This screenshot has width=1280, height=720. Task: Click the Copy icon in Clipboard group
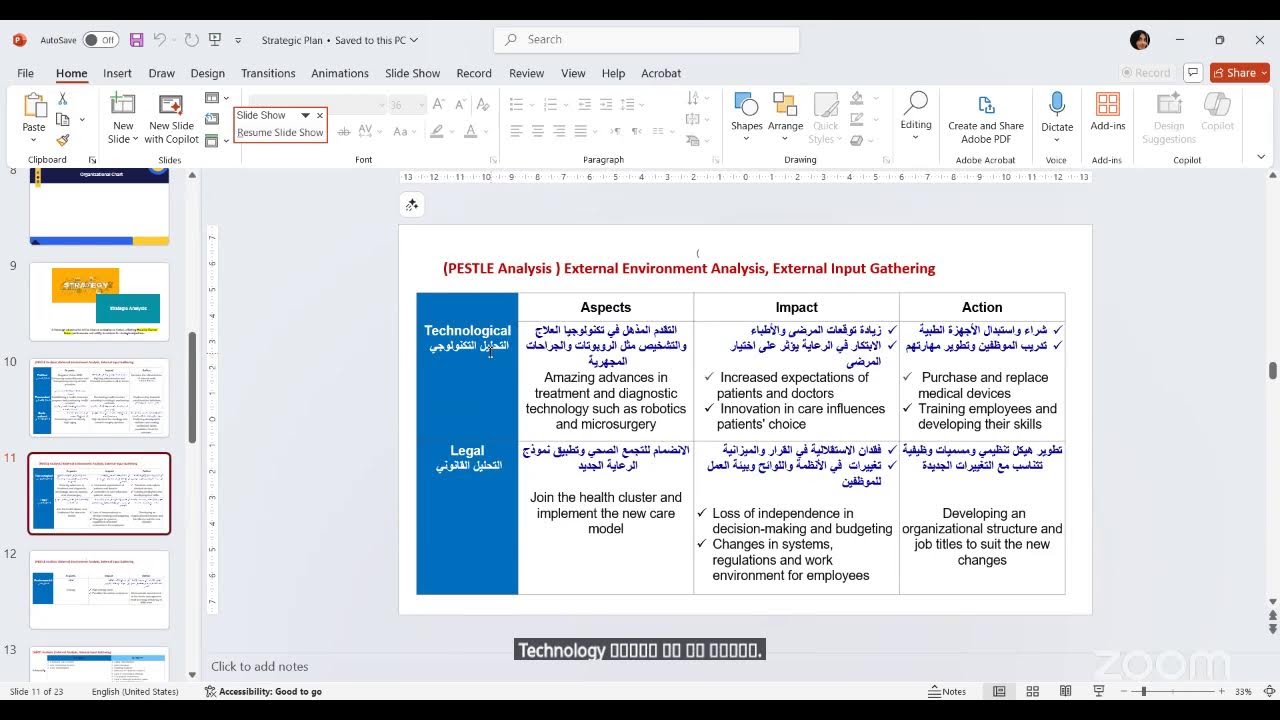point(63,119)
